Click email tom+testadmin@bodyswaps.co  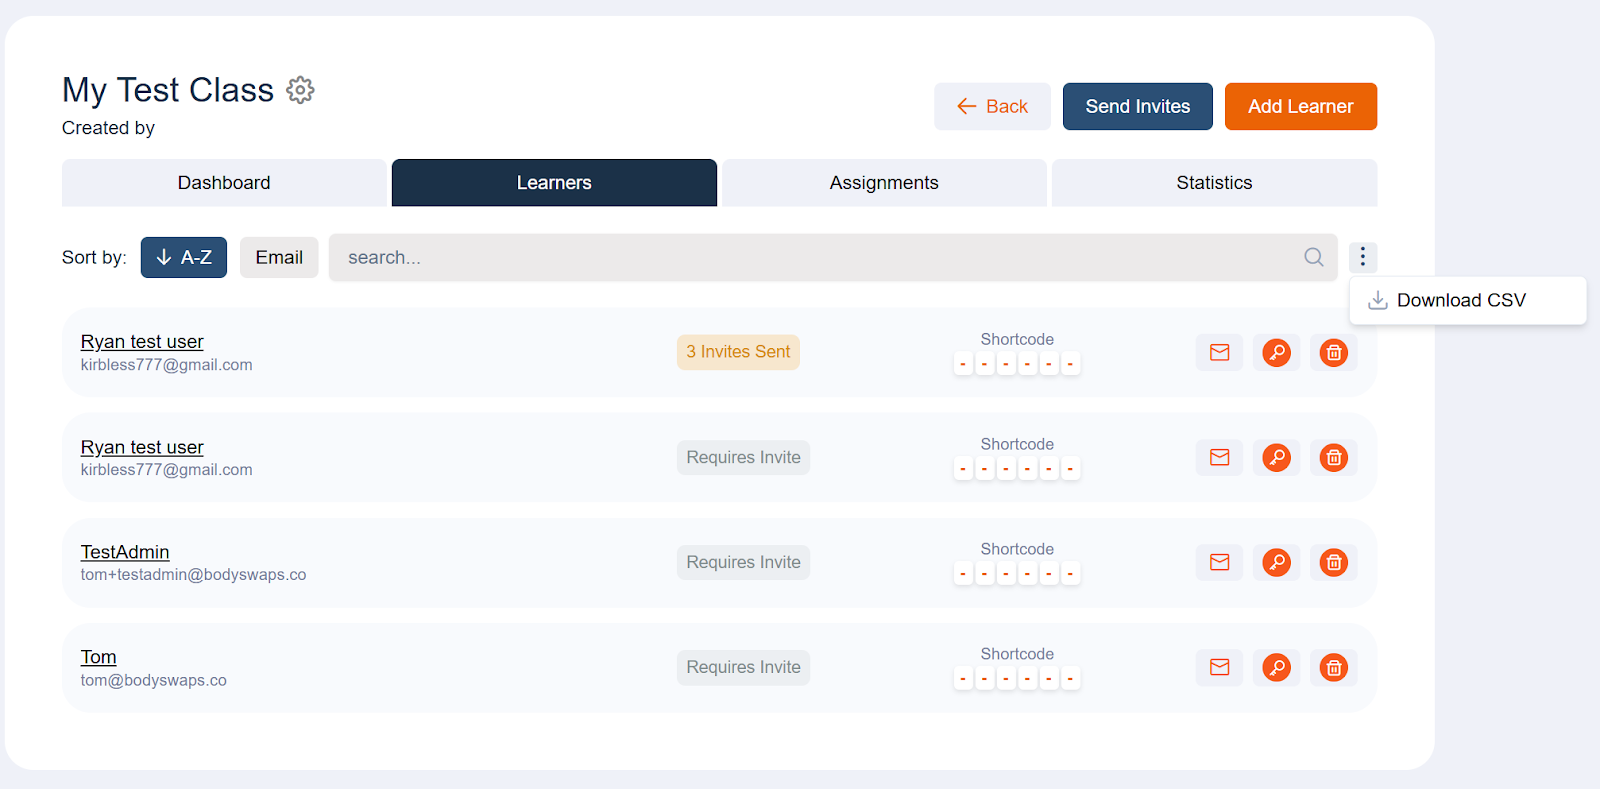point(193,575)
